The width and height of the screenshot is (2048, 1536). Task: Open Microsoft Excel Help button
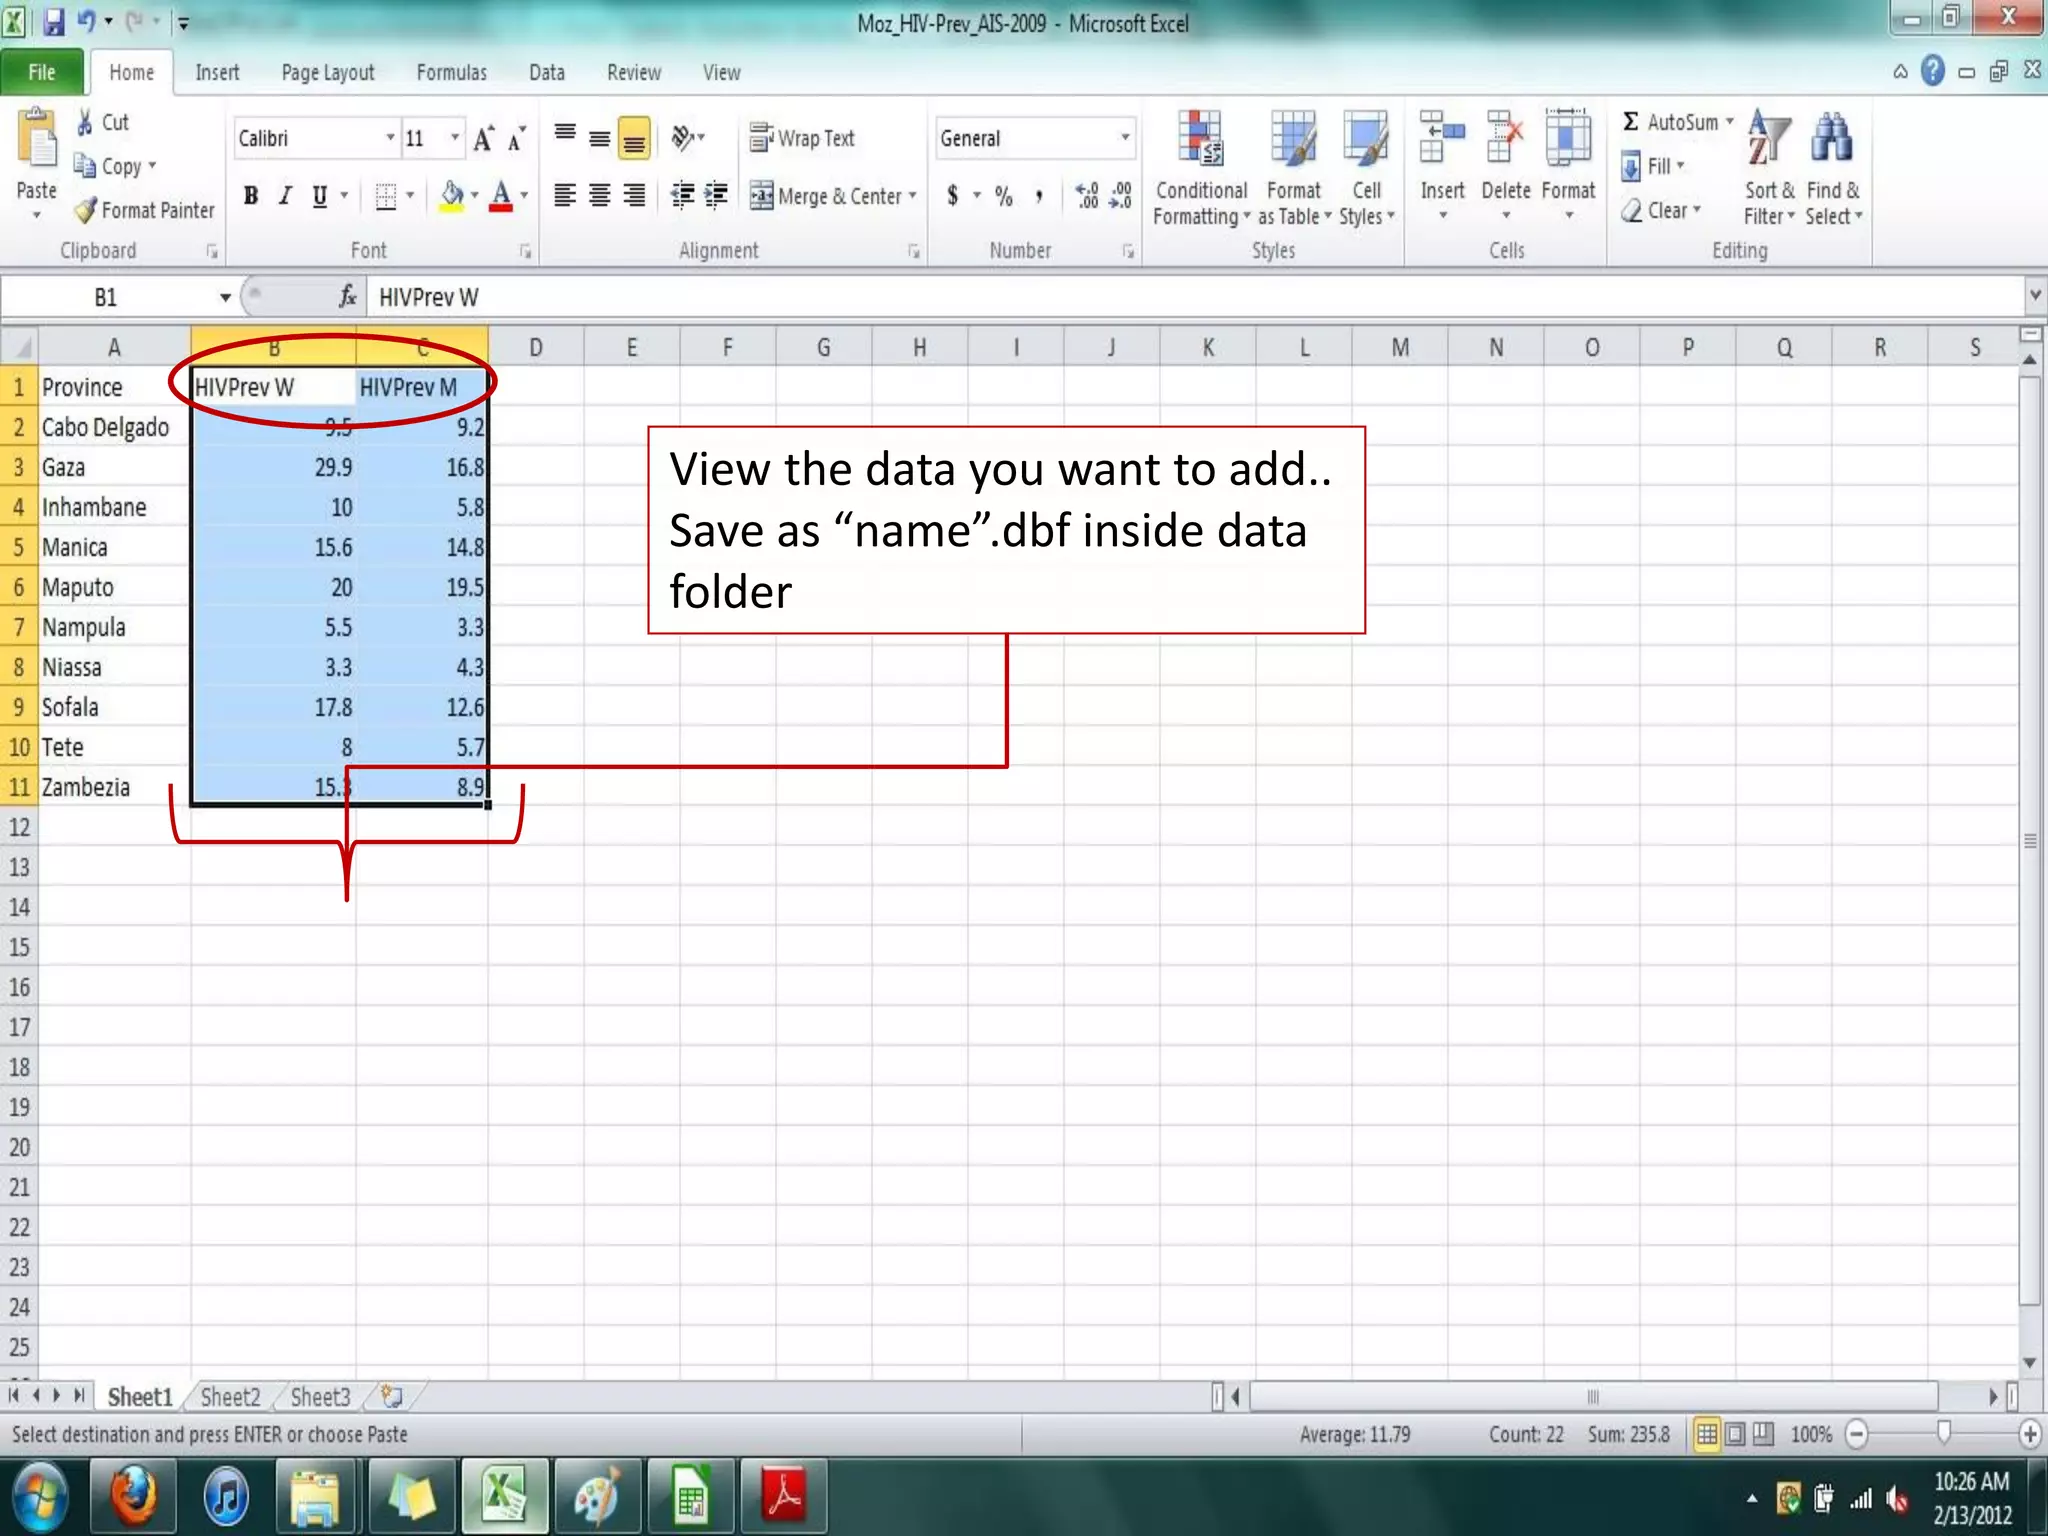coord(1933,70)
